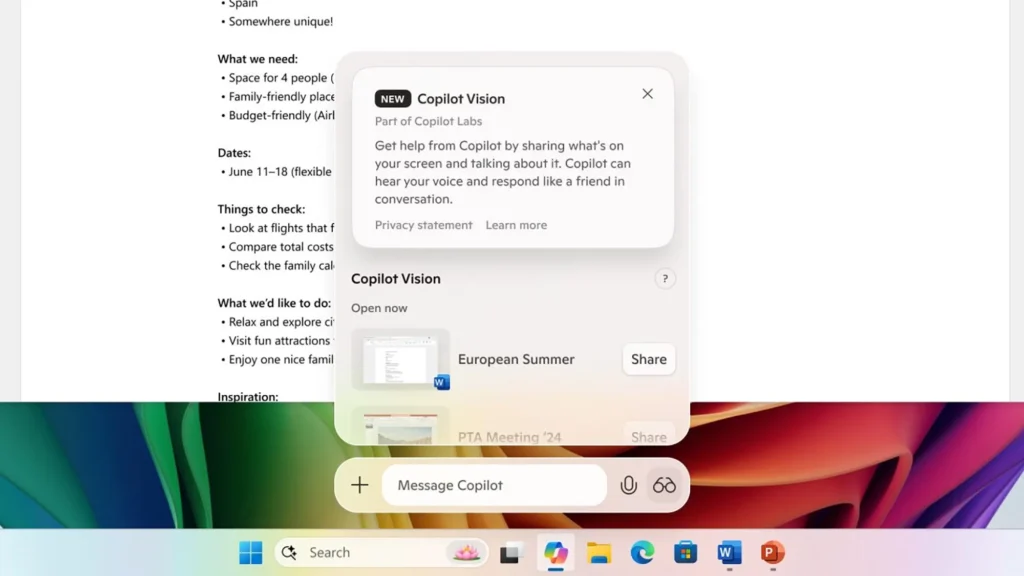Launch Microsoft Word from the taskbar
The width and height of the screenshot is (1024, 576).
(x=728, y=552)
